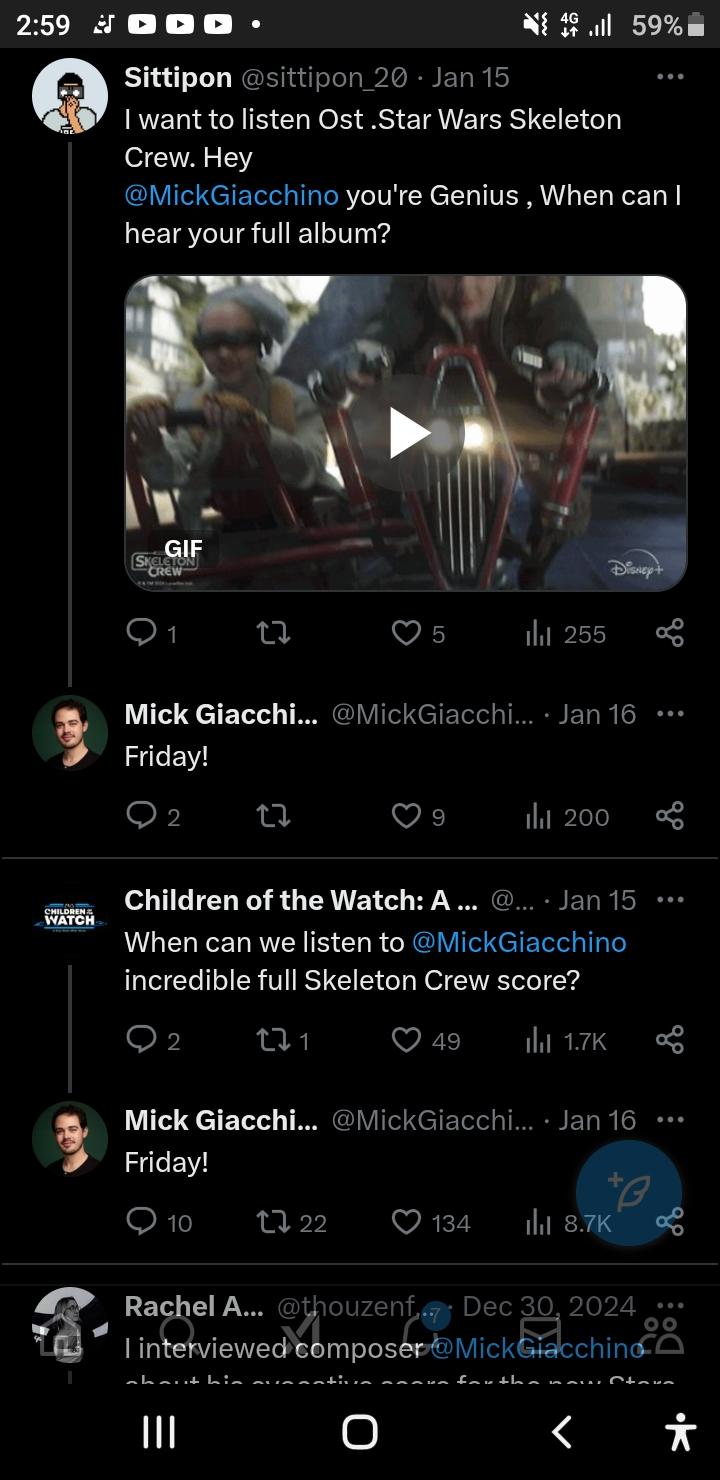Open more options for Children of the Watch tweet
Screen dimensions: 720x1480
[x=670, y=900]
